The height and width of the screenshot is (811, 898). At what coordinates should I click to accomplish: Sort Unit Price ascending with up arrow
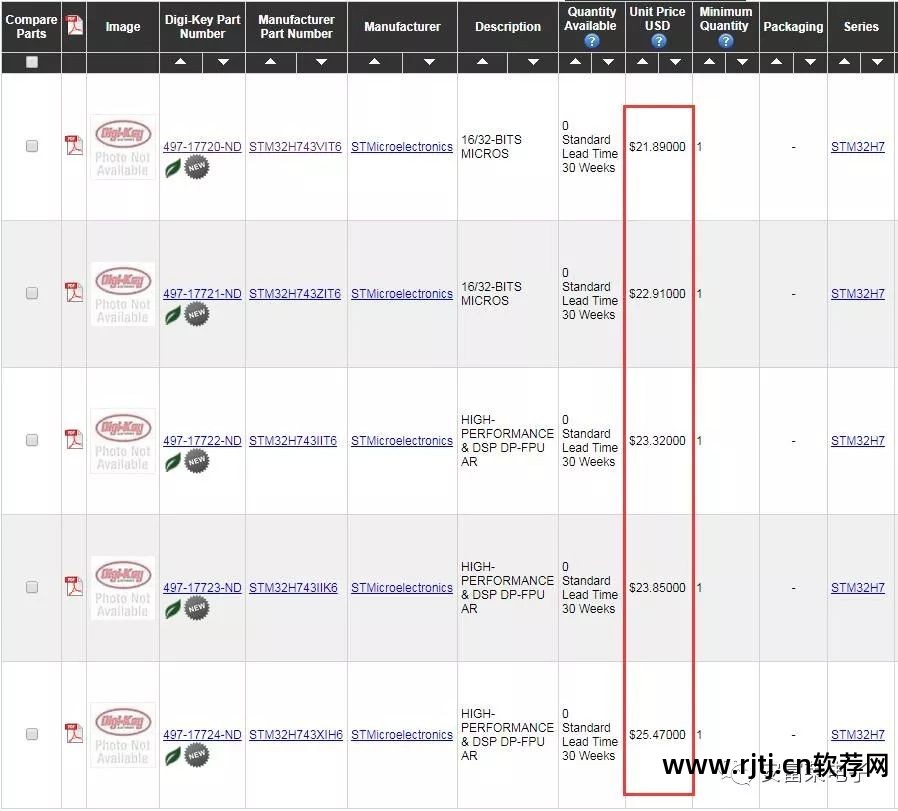[x=643, y=62]
